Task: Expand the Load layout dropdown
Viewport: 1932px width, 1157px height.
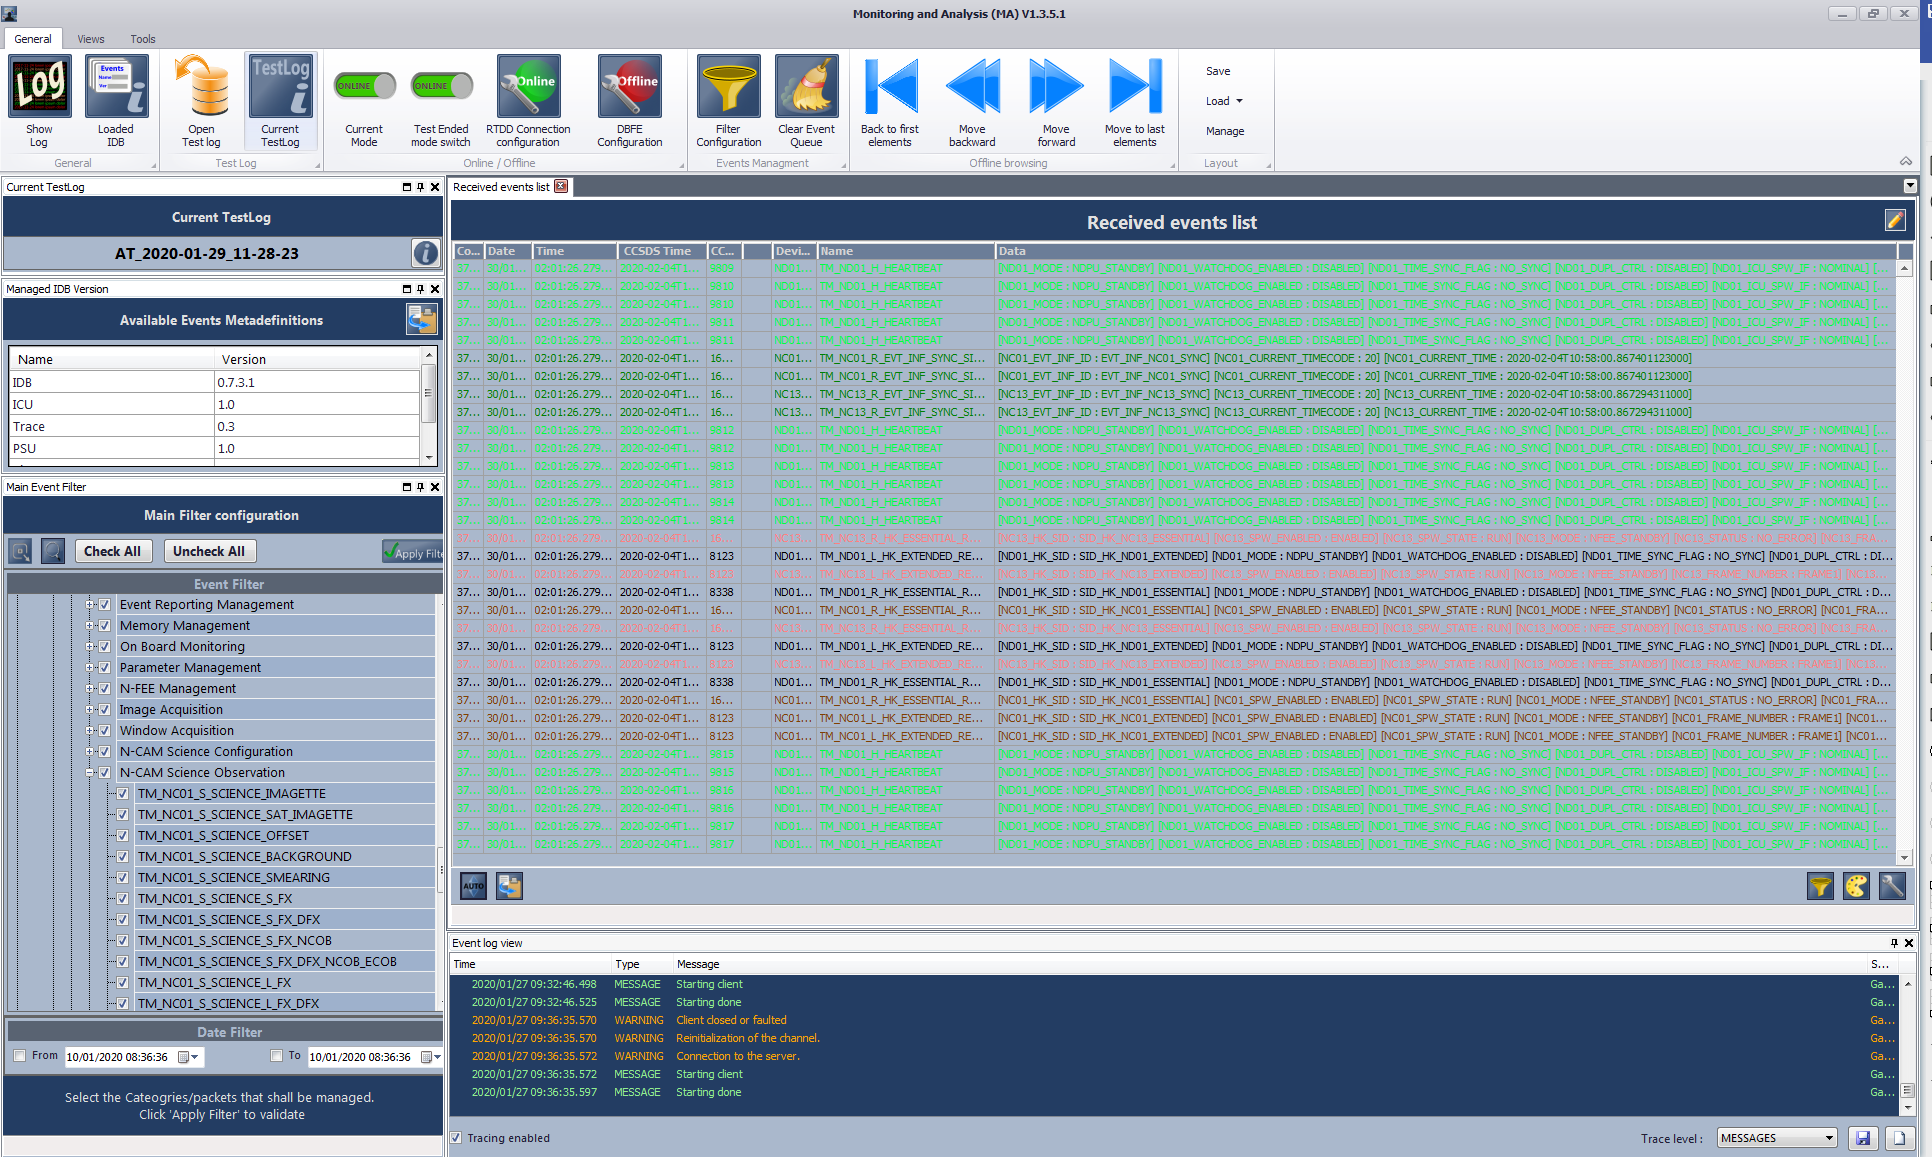Action: [1224, 101]
